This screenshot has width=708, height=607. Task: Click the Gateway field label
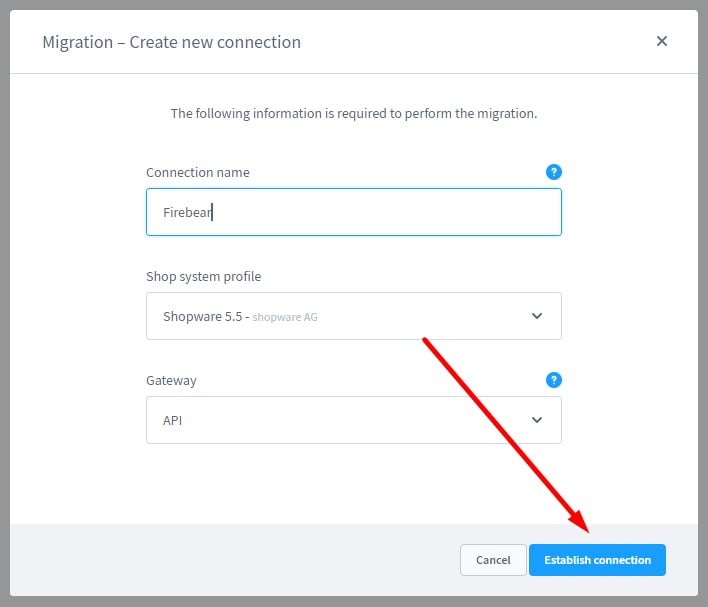171,380
